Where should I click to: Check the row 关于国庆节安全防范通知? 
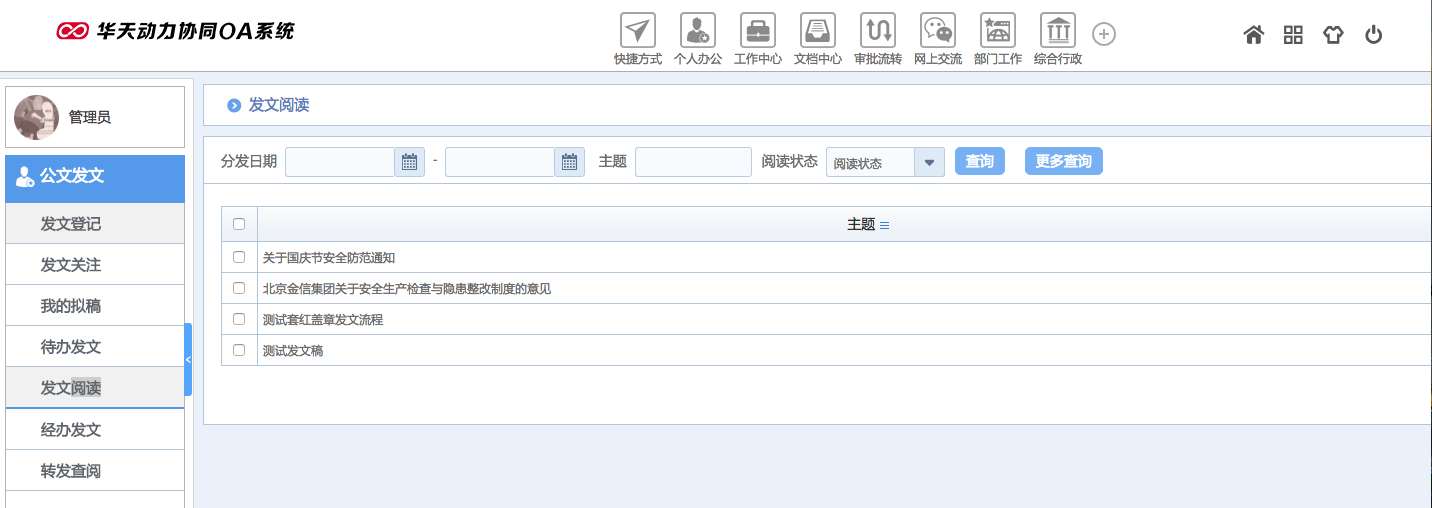pos(239,257)
